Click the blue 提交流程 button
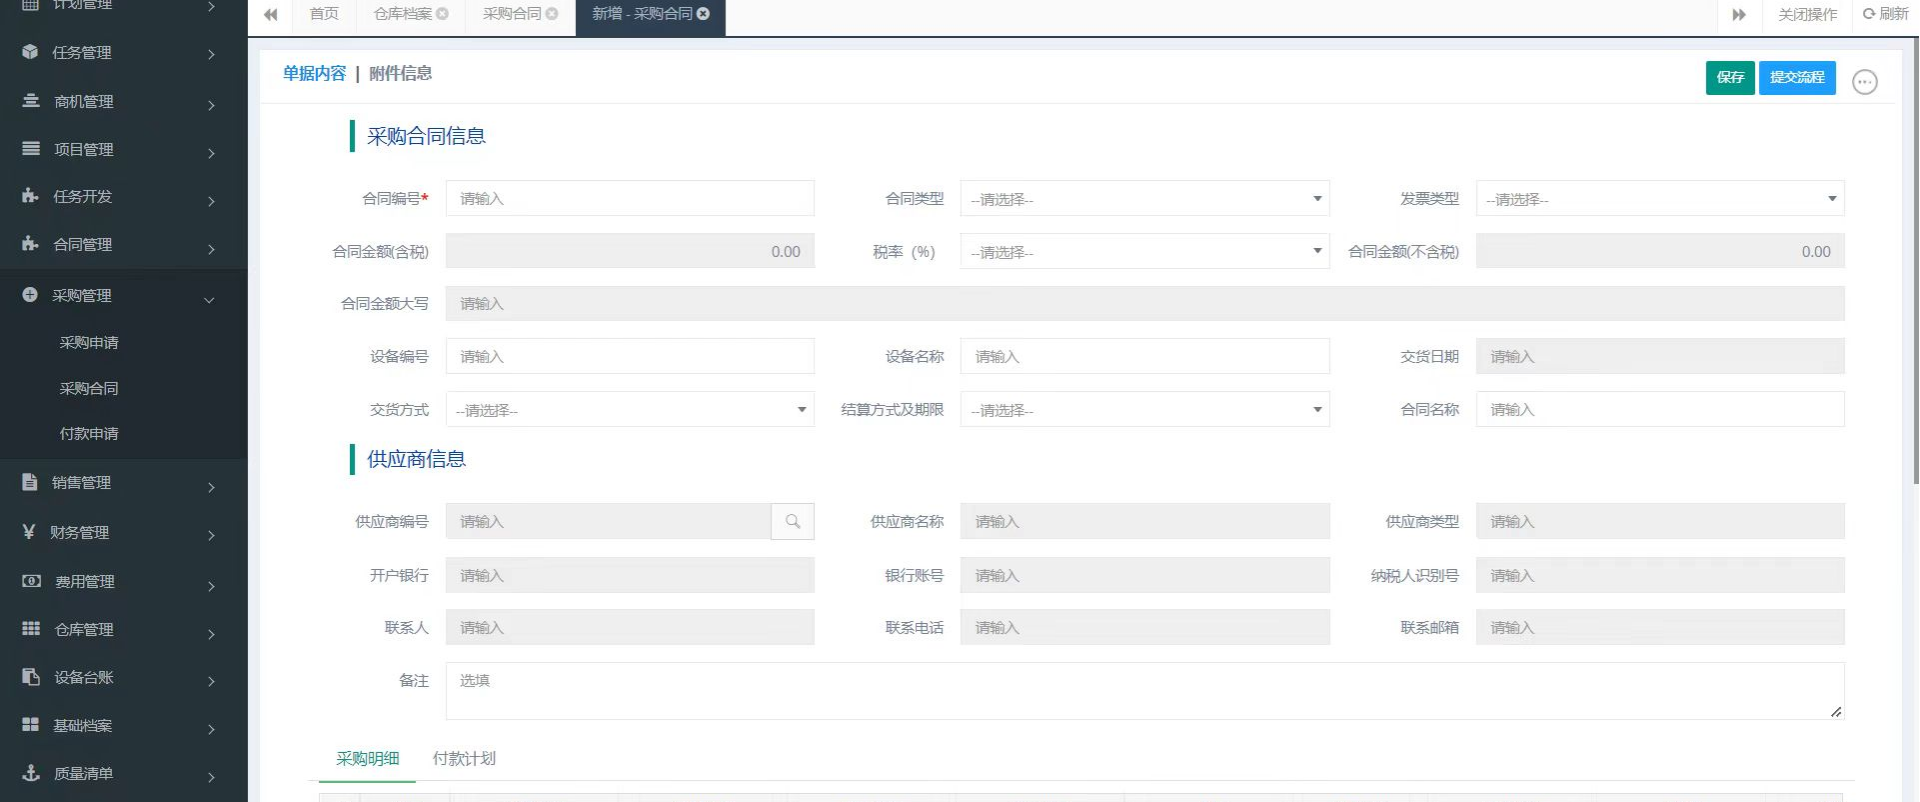 [x=1797, y=77]
